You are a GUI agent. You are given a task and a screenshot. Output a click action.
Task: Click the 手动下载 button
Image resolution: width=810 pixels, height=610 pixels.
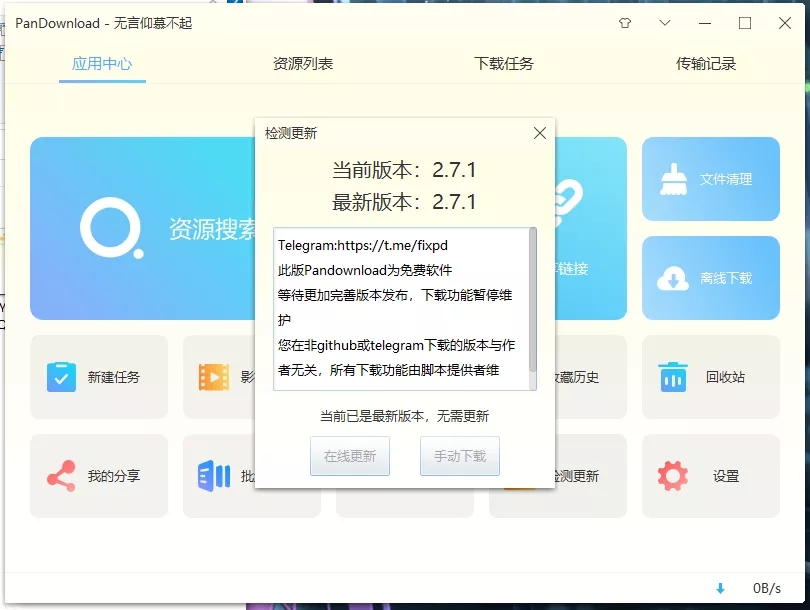(460, 456)
